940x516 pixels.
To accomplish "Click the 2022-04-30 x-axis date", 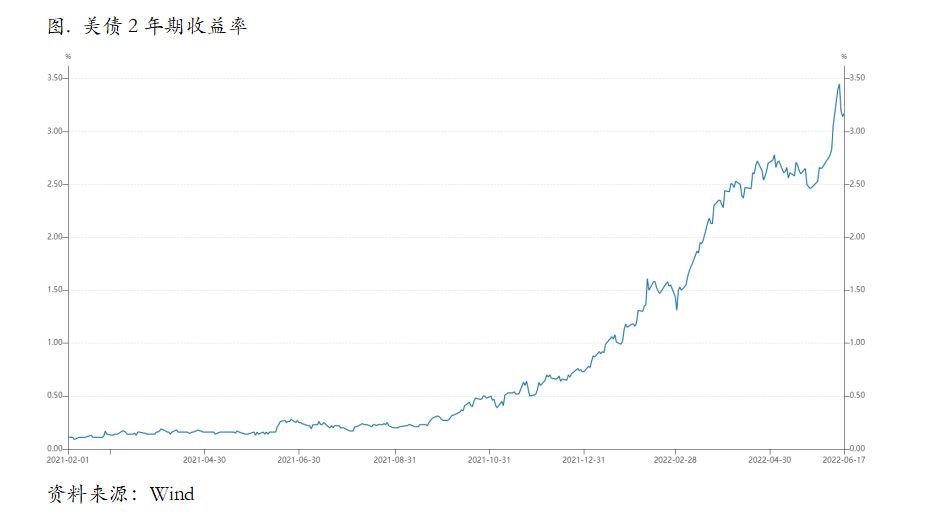I will pyautogui.click(x=770, y=460).
